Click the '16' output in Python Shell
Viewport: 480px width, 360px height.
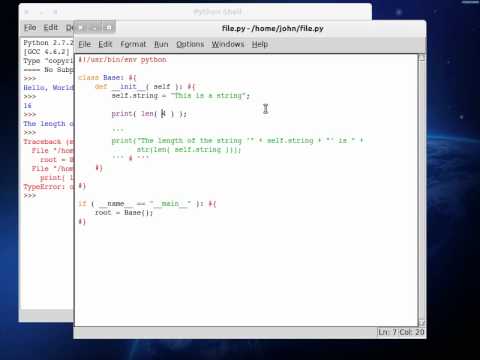coord(27,106)
